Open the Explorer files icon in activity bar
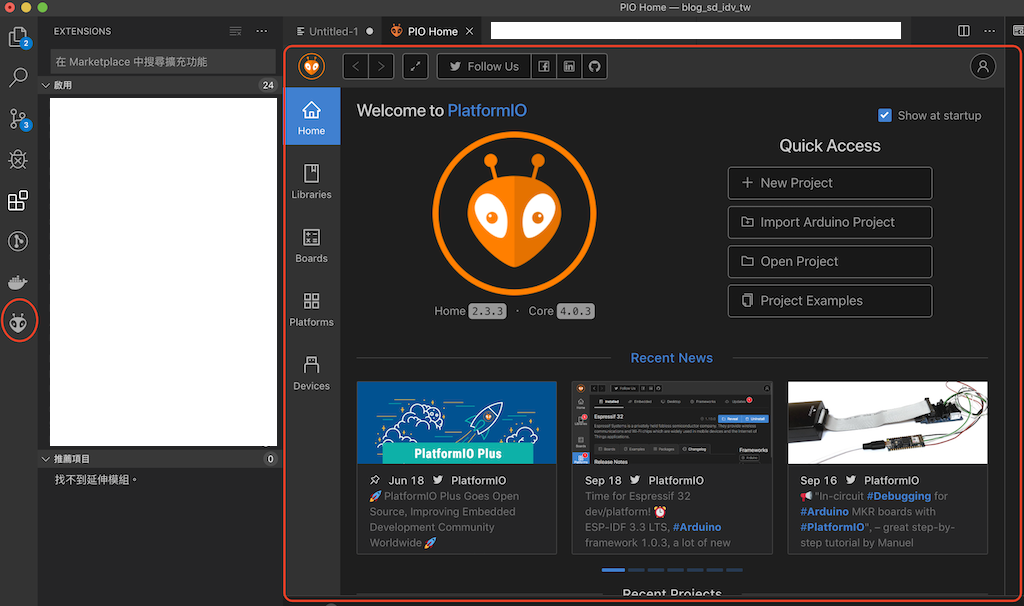This screenshot has height=606, width=1024. 18,37
